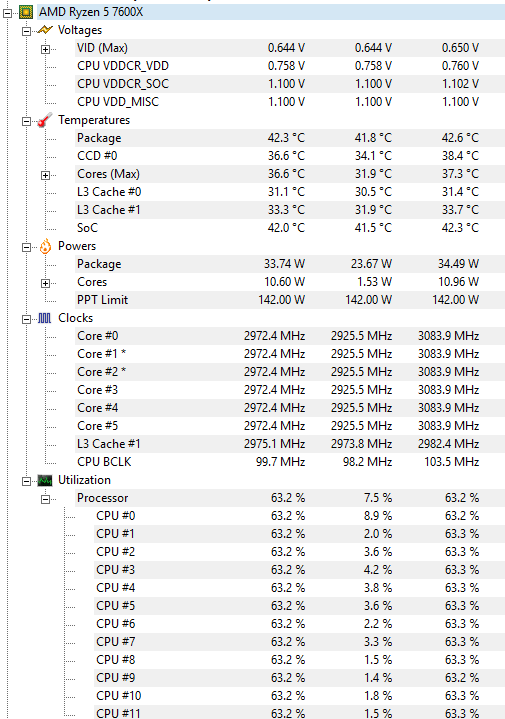Select the CPU #8 utilization row
The height and width of the screenshot is (719, 505).
(300, 660)
